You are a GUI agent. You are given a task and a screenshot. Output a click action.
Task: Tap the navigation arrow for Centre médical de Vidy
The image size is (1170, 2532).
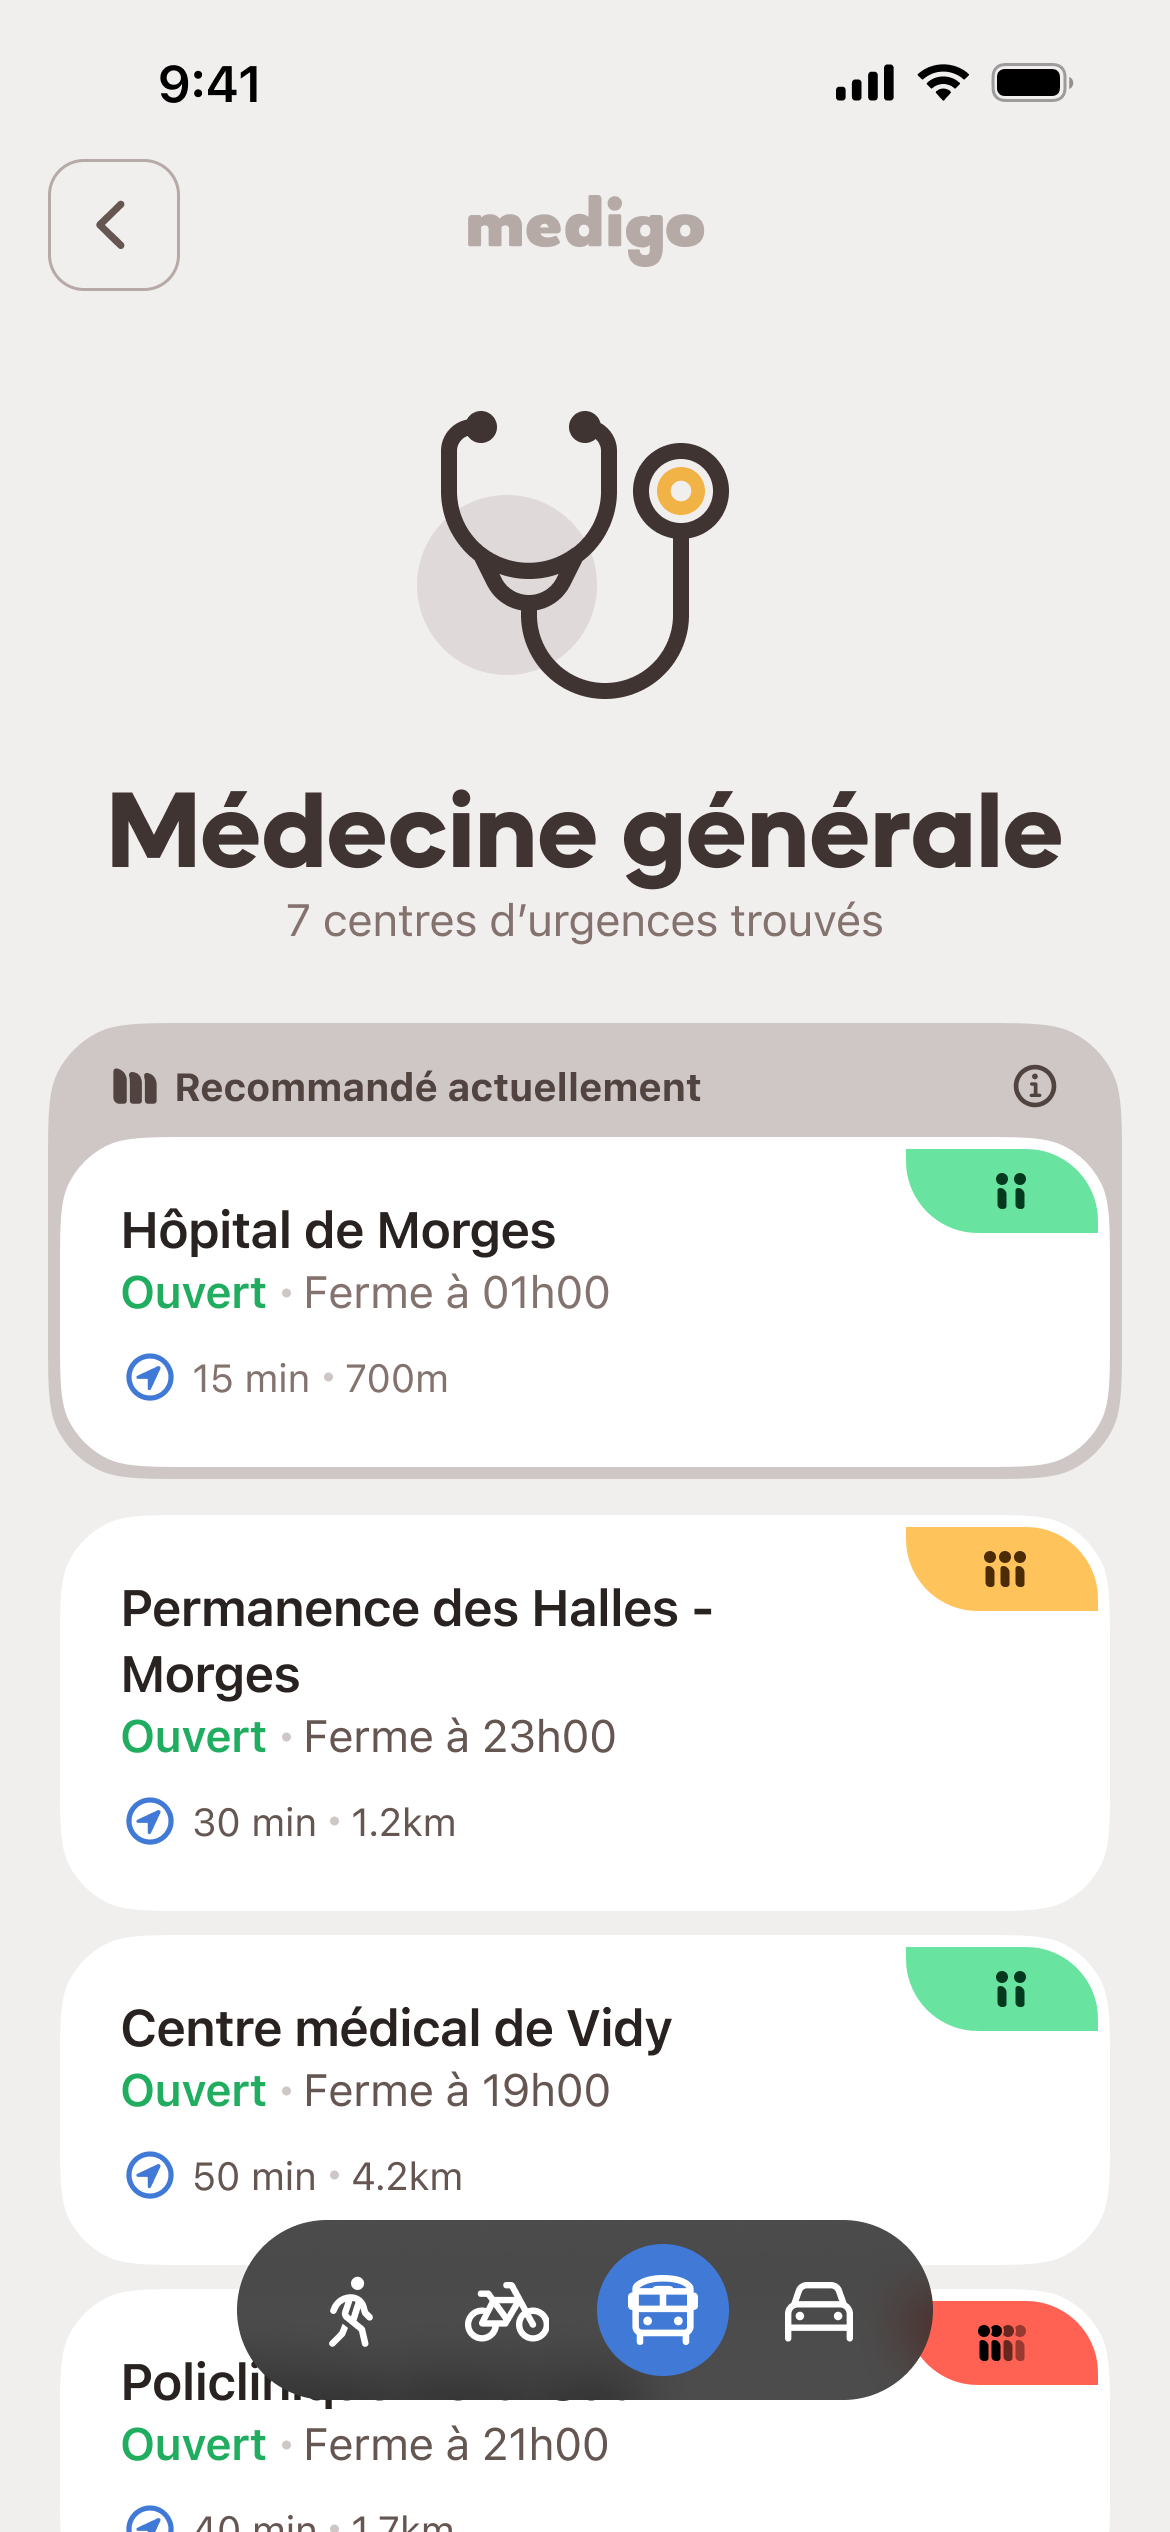pyautogui.click(x=150, y=2176)
